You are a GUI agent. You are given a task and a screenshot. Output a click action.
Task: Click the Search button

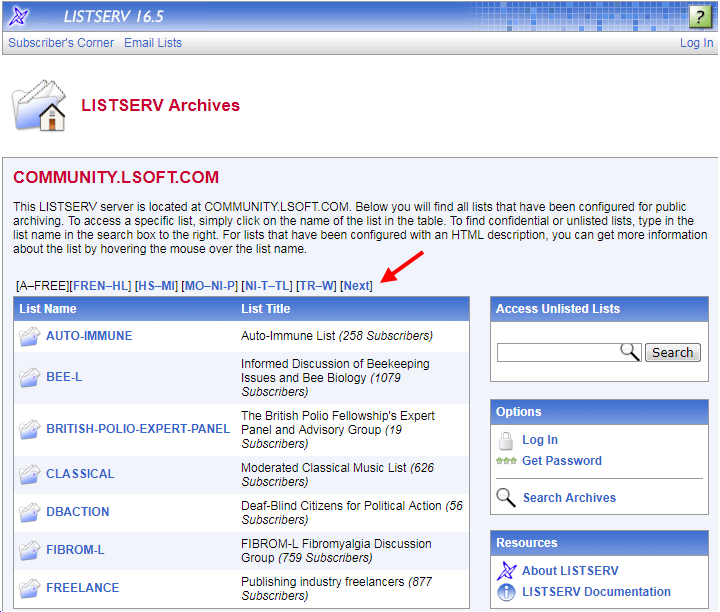(673, 353)
